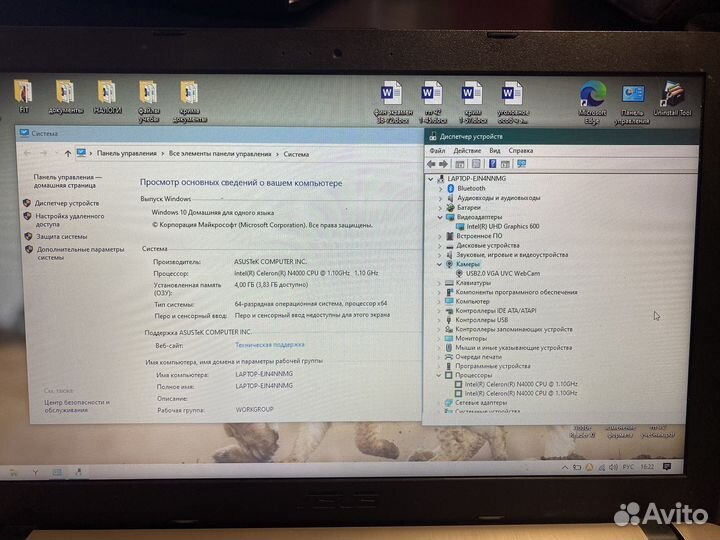Collapse the 'Процессоры' node
Viewport: 720px width, 540px height.
point(439,375)
